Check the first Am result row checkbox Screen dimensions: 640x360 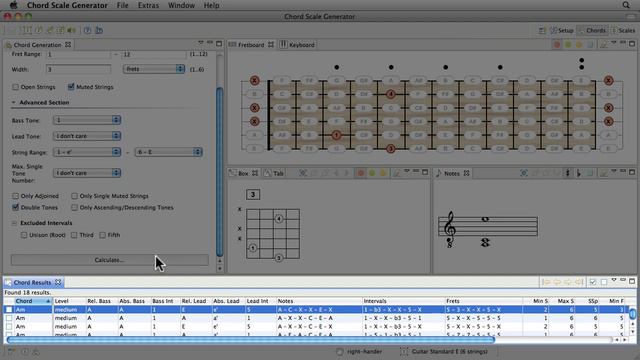point(9,309)
